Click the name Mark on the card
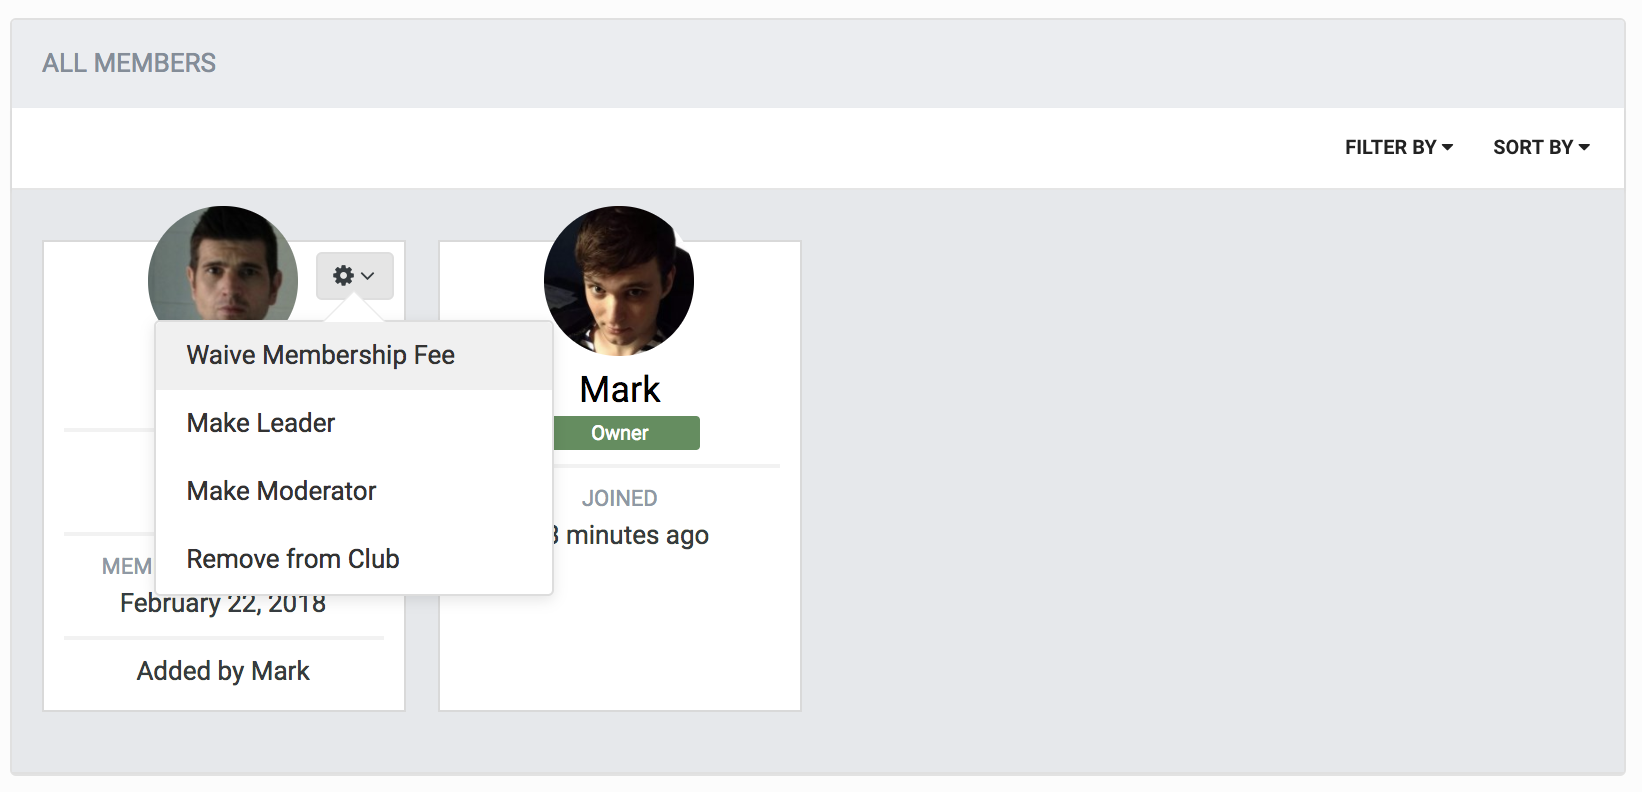Screen dimensions: 1642x792 point(619,389)
